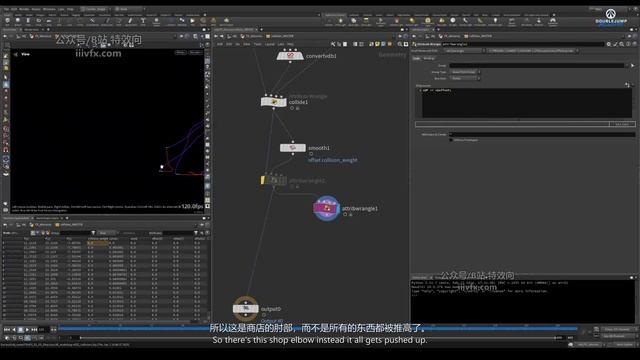The width and height of the screenshot is (640, 360).
Task: Click in the VEXpression code editor
Action: [x=527, y=103]
